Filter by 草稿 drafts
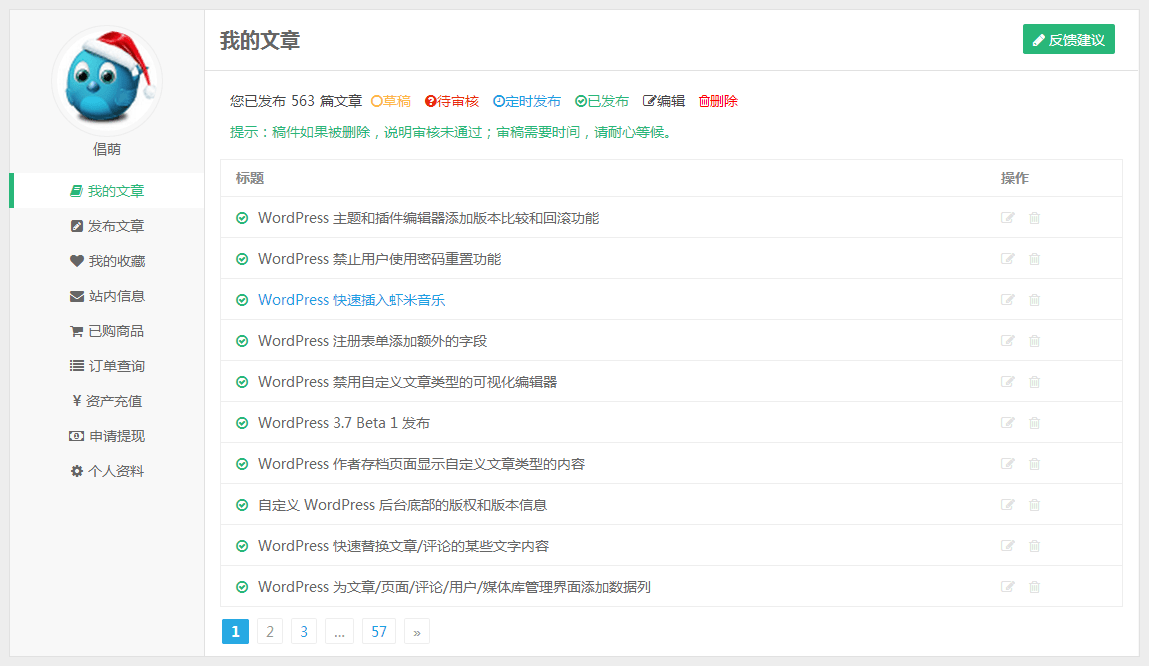Image resolution: width=1149 pixels, height=666 pixels. [x=391, y=101]
